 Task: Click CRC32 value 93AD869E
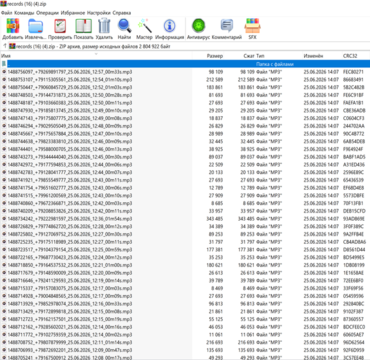[354, 219]
